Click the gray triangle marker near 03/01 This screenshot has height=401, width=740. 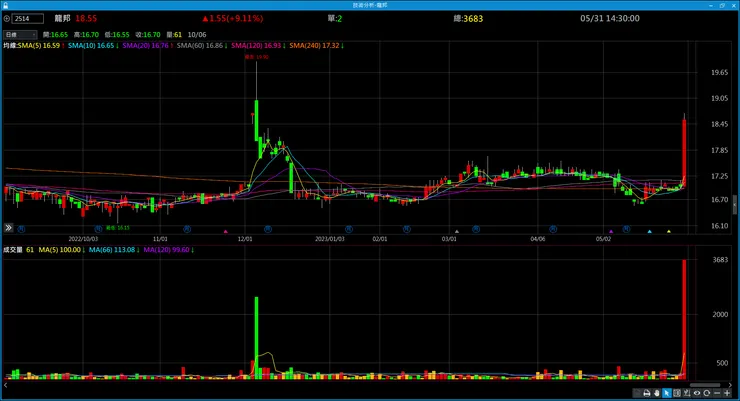(x=457, y=231)
